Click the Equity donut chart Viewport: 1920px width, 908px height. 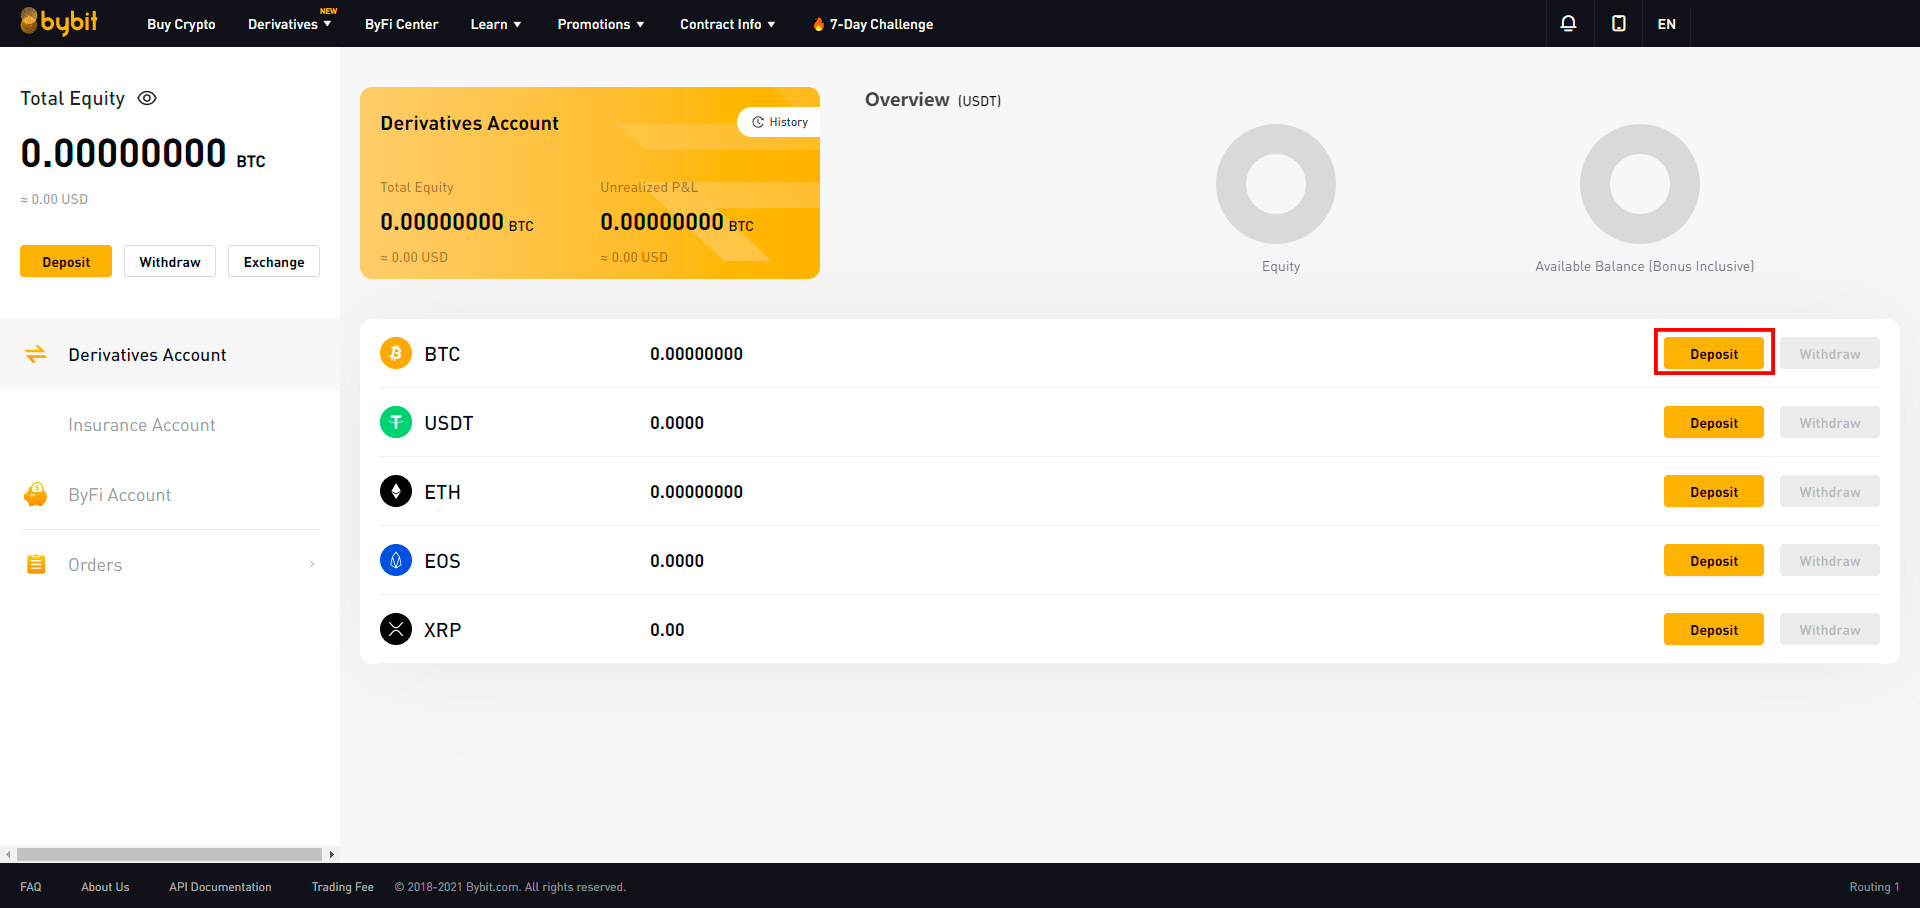(x=1276, y=184)
